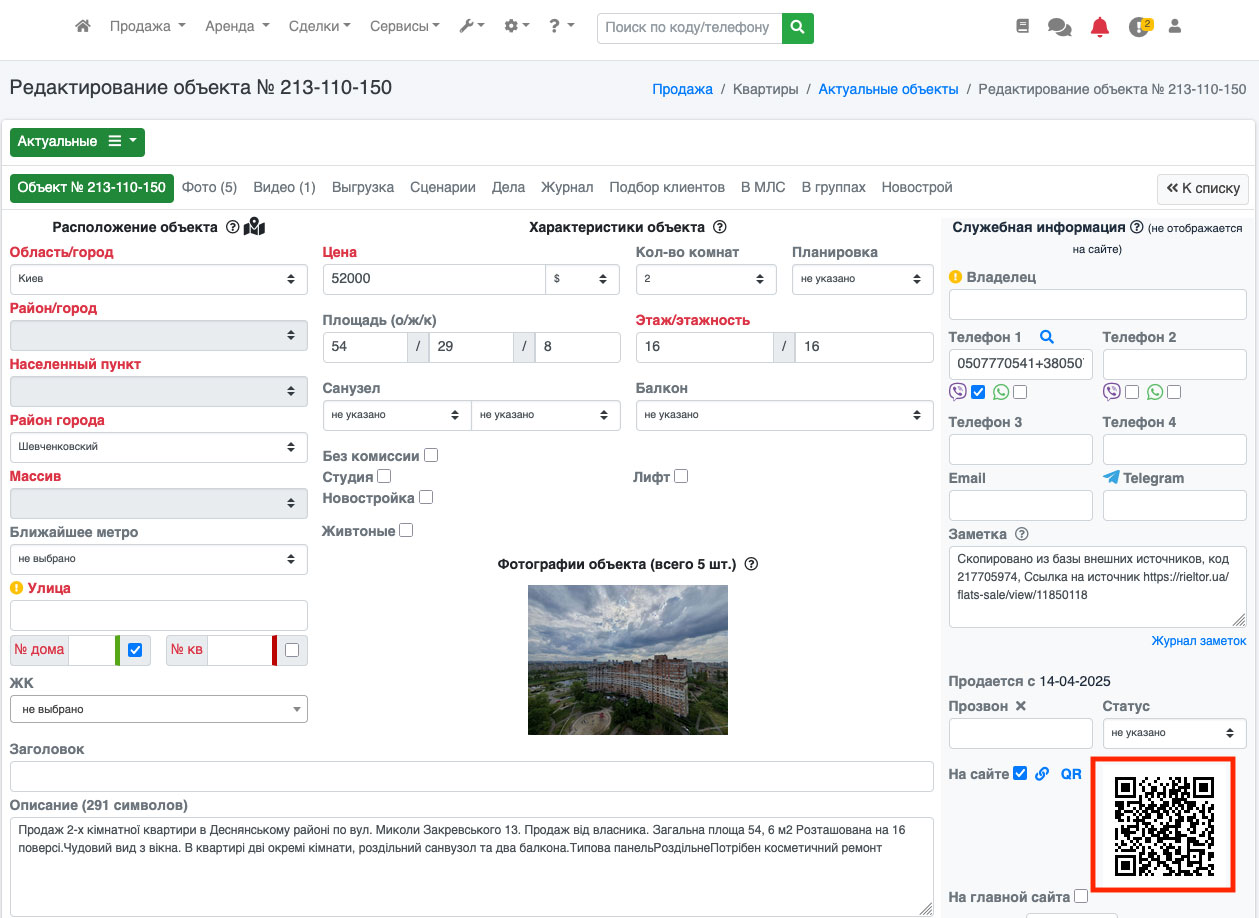This screenshot has height=918, width=1259.
Task: Enable the Без комиссии checkbox
Action: (431, 455)
